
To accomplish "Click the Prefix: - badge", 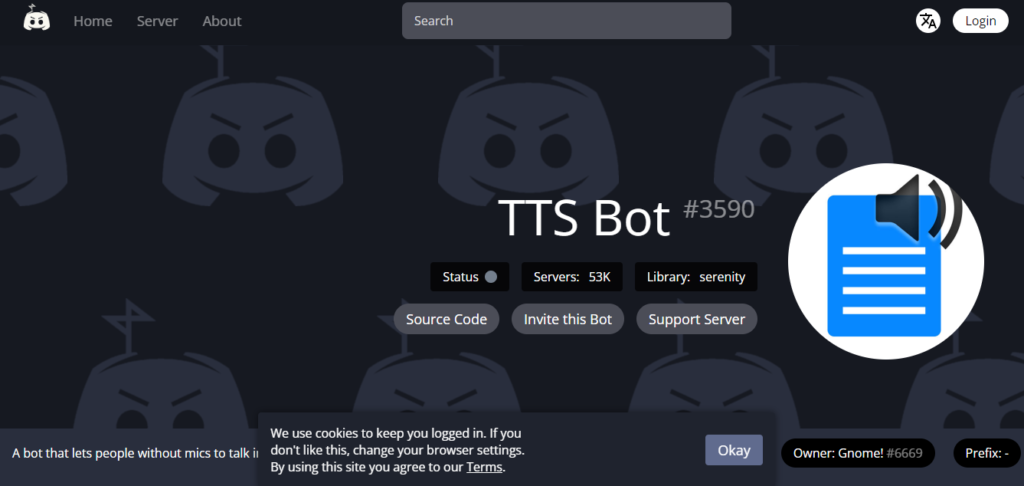I will (x=989, y=453).
